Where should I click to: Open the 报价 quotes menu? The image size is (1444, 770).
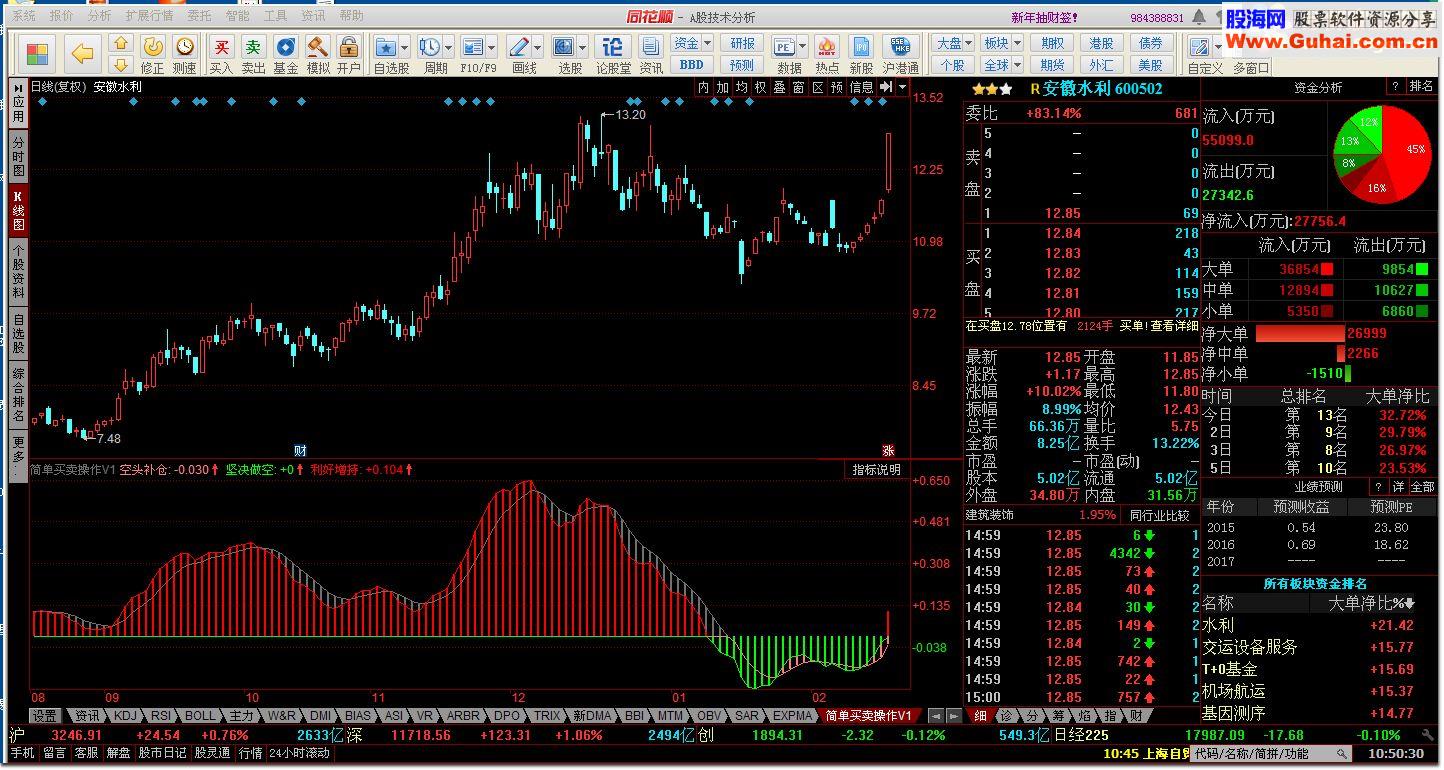62,16
